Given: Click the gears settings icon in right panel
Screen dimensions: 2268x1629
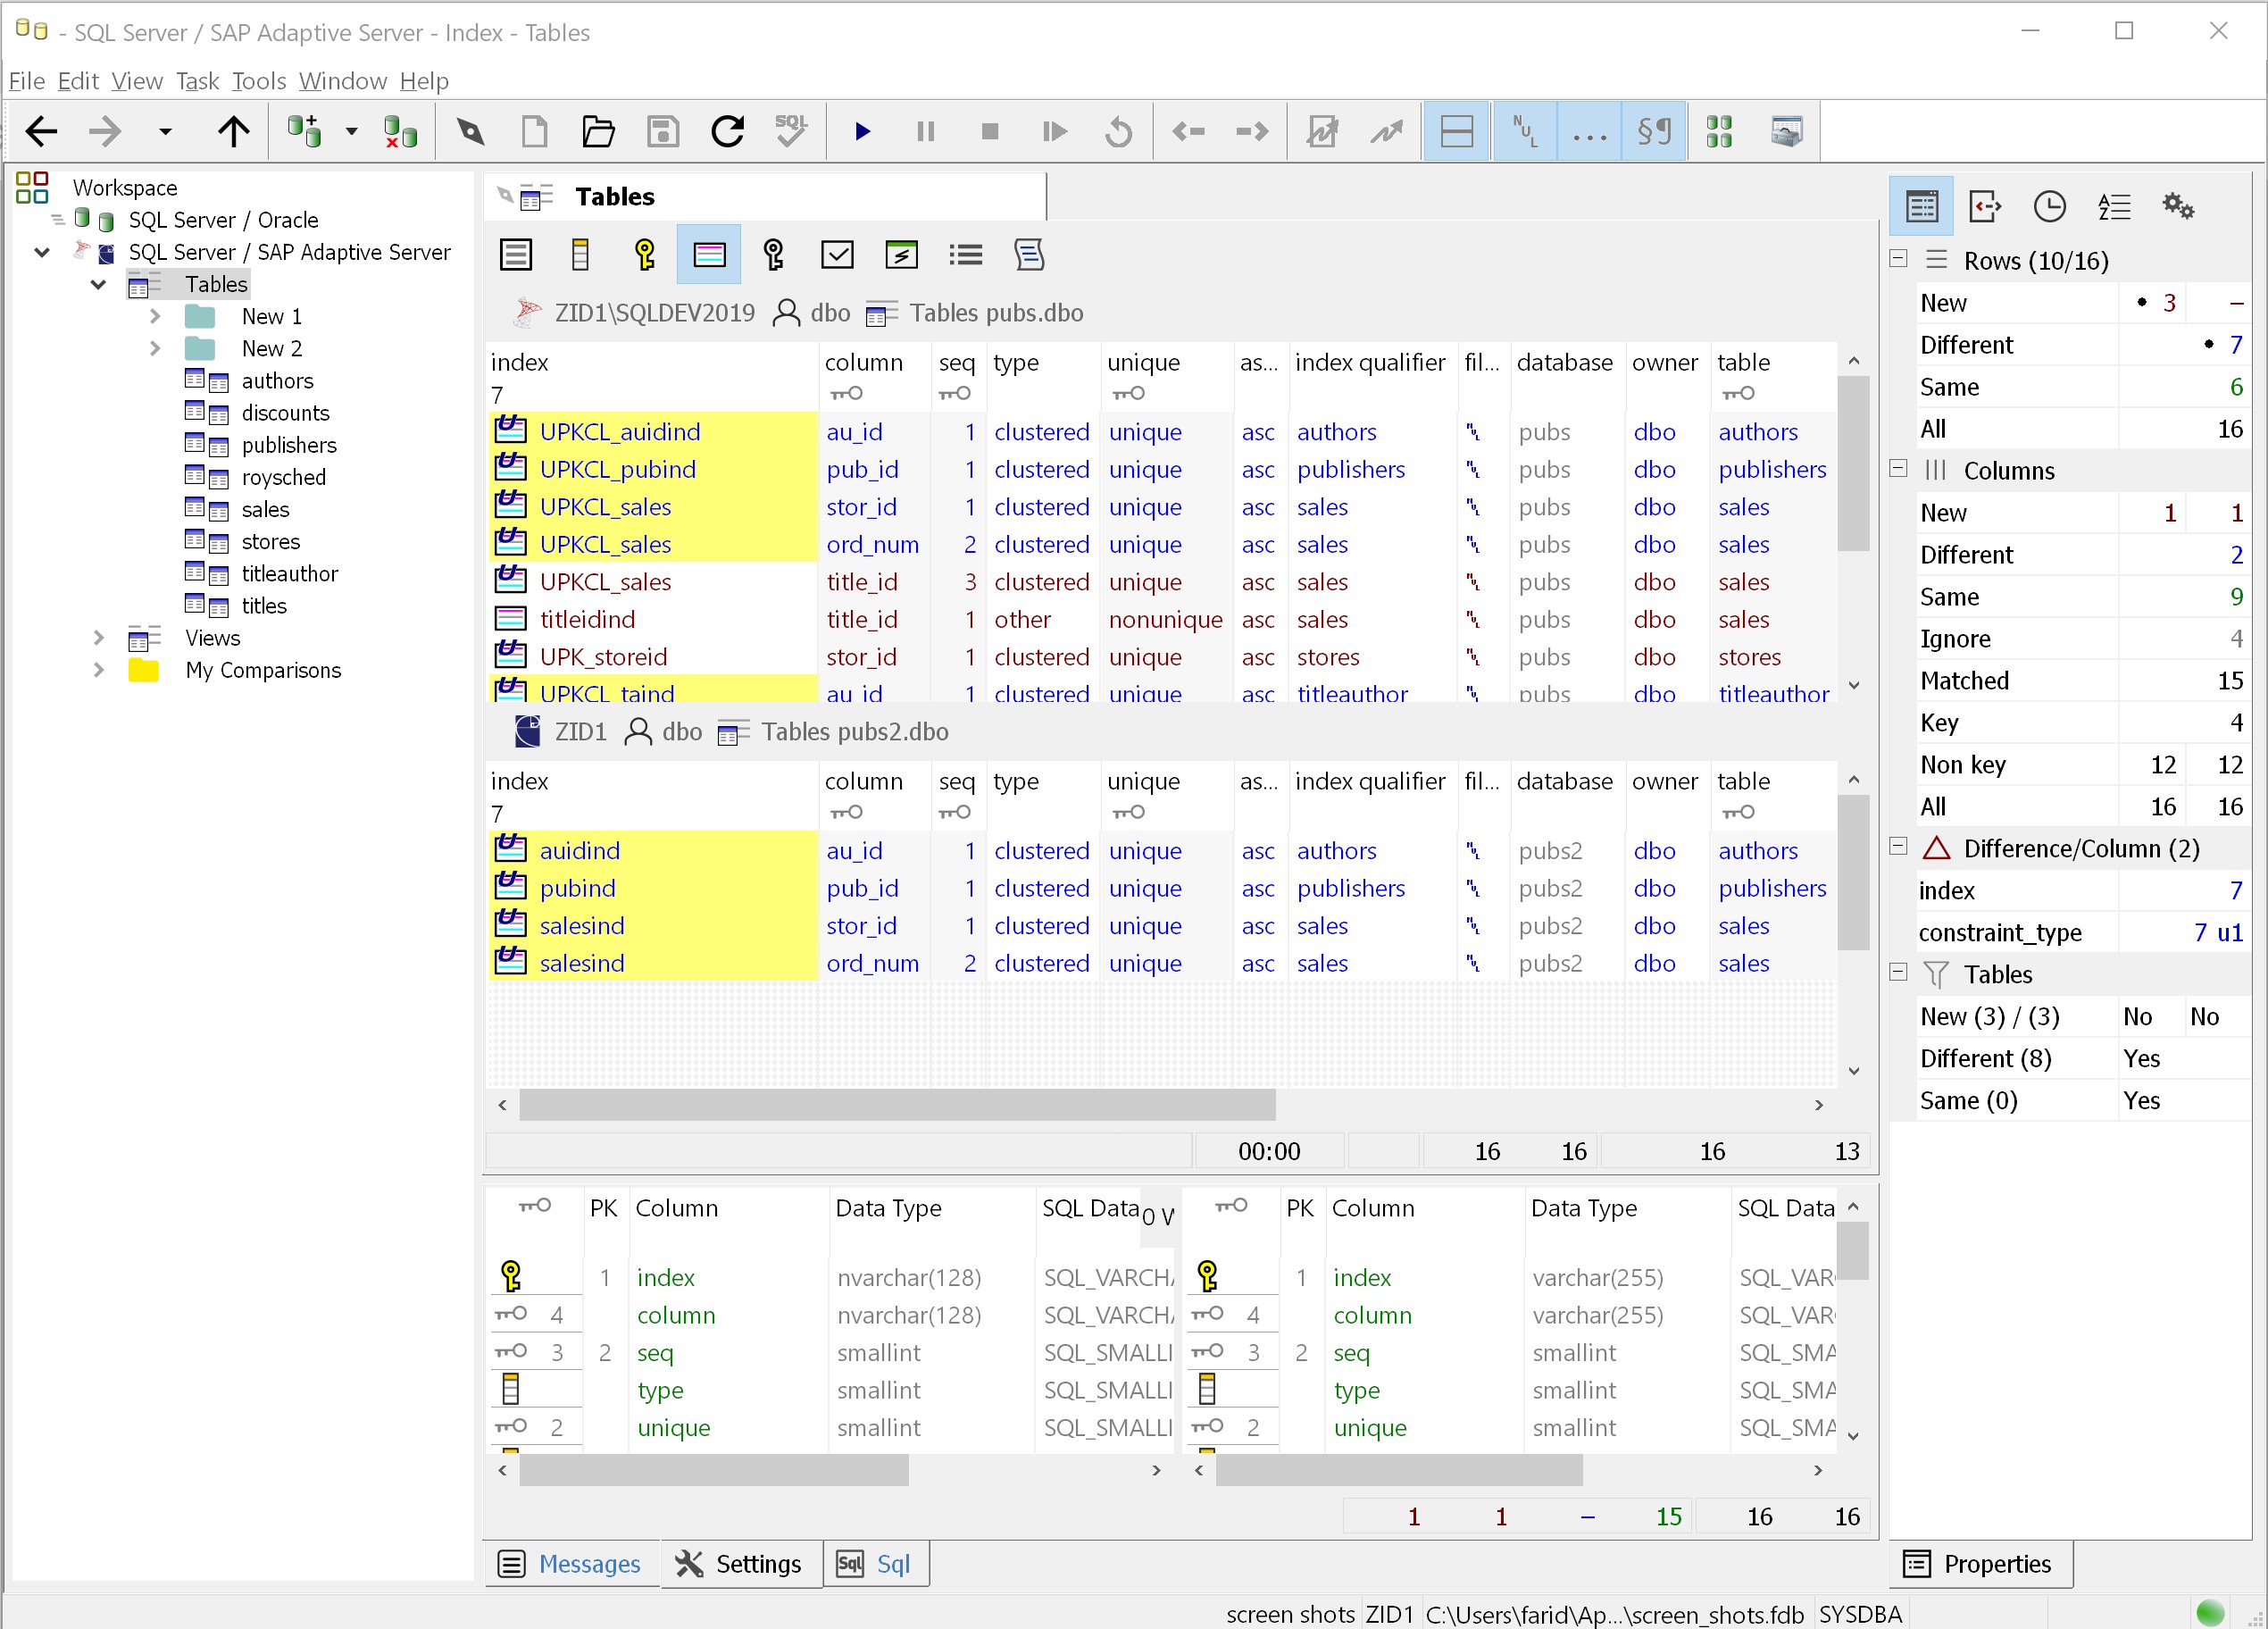Looking at the screenshot, I should click(x=2177, y=207).
